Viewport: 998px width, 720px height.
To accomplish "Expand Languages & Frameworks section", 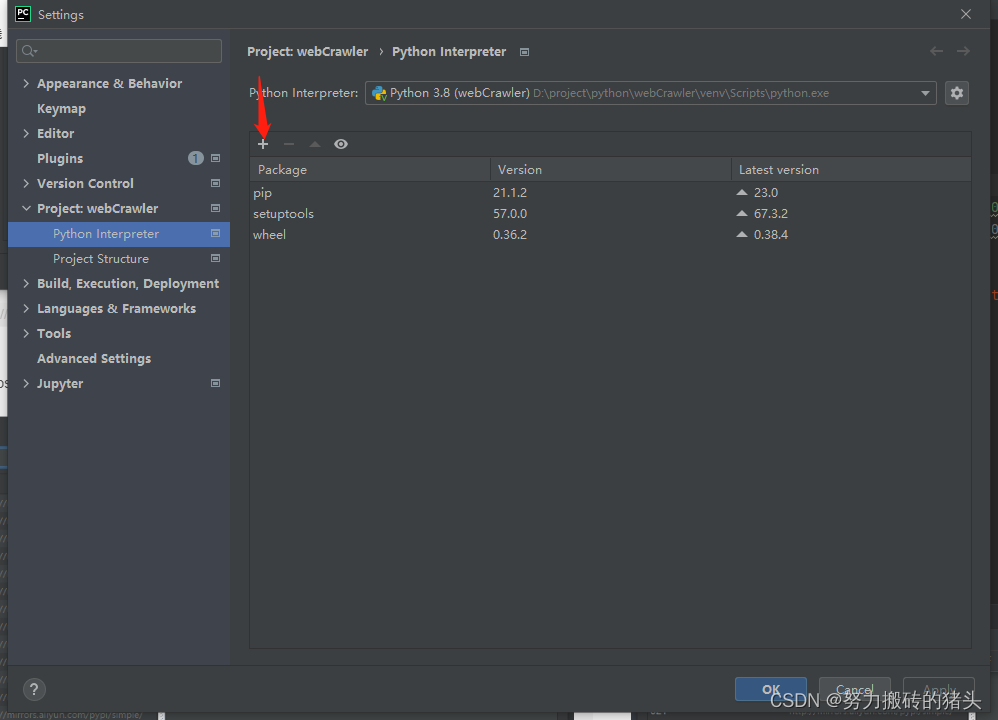I will tap(26, 308).
